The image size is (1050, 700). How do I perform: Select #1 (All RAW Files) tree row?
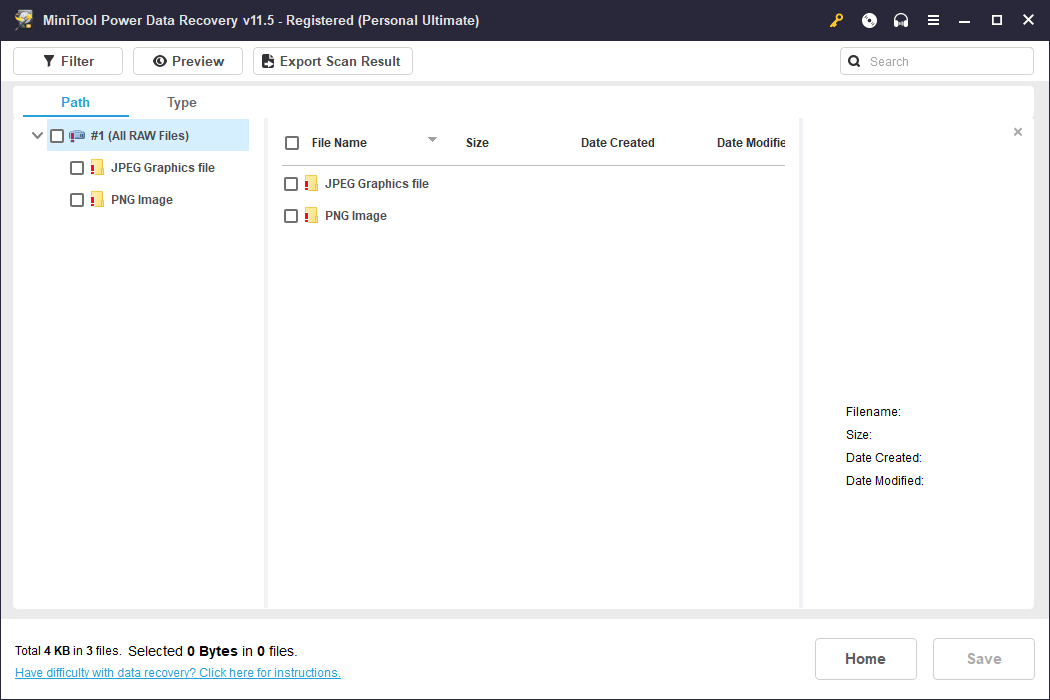click(148, 135)
